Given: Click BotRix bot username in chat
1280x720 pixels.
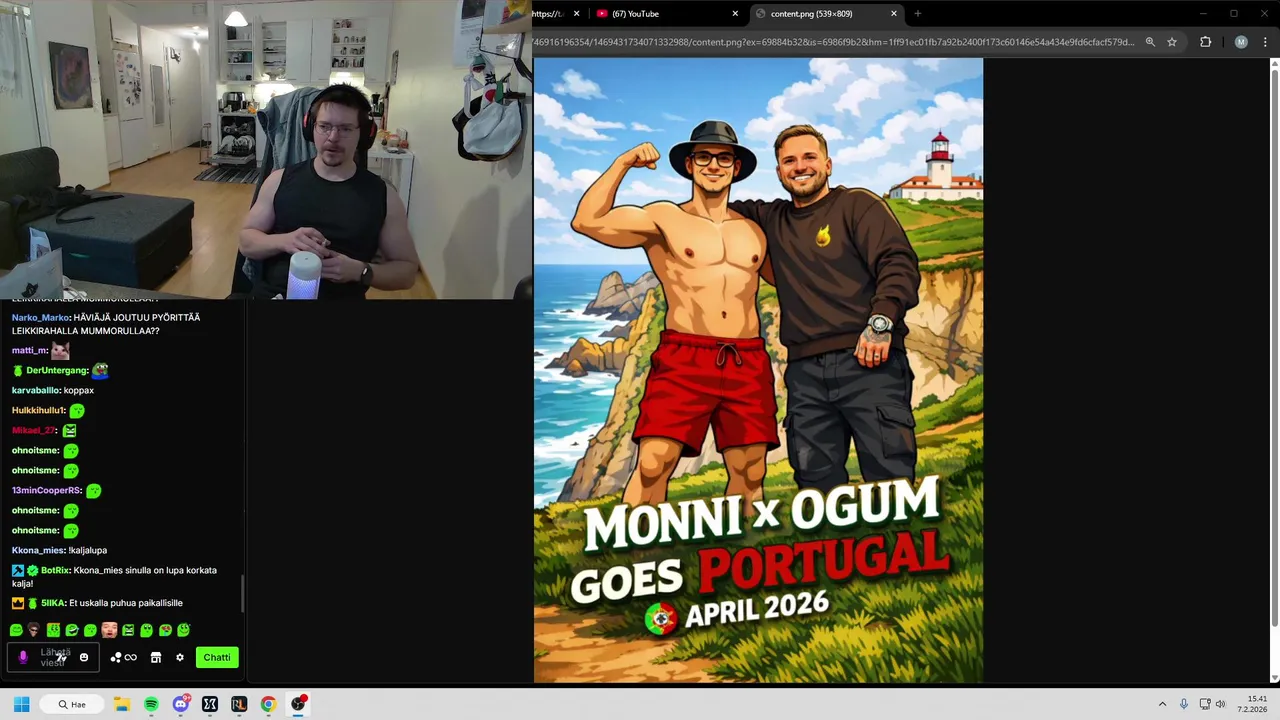Looking at the screenshot, I should tap(55, 570).
